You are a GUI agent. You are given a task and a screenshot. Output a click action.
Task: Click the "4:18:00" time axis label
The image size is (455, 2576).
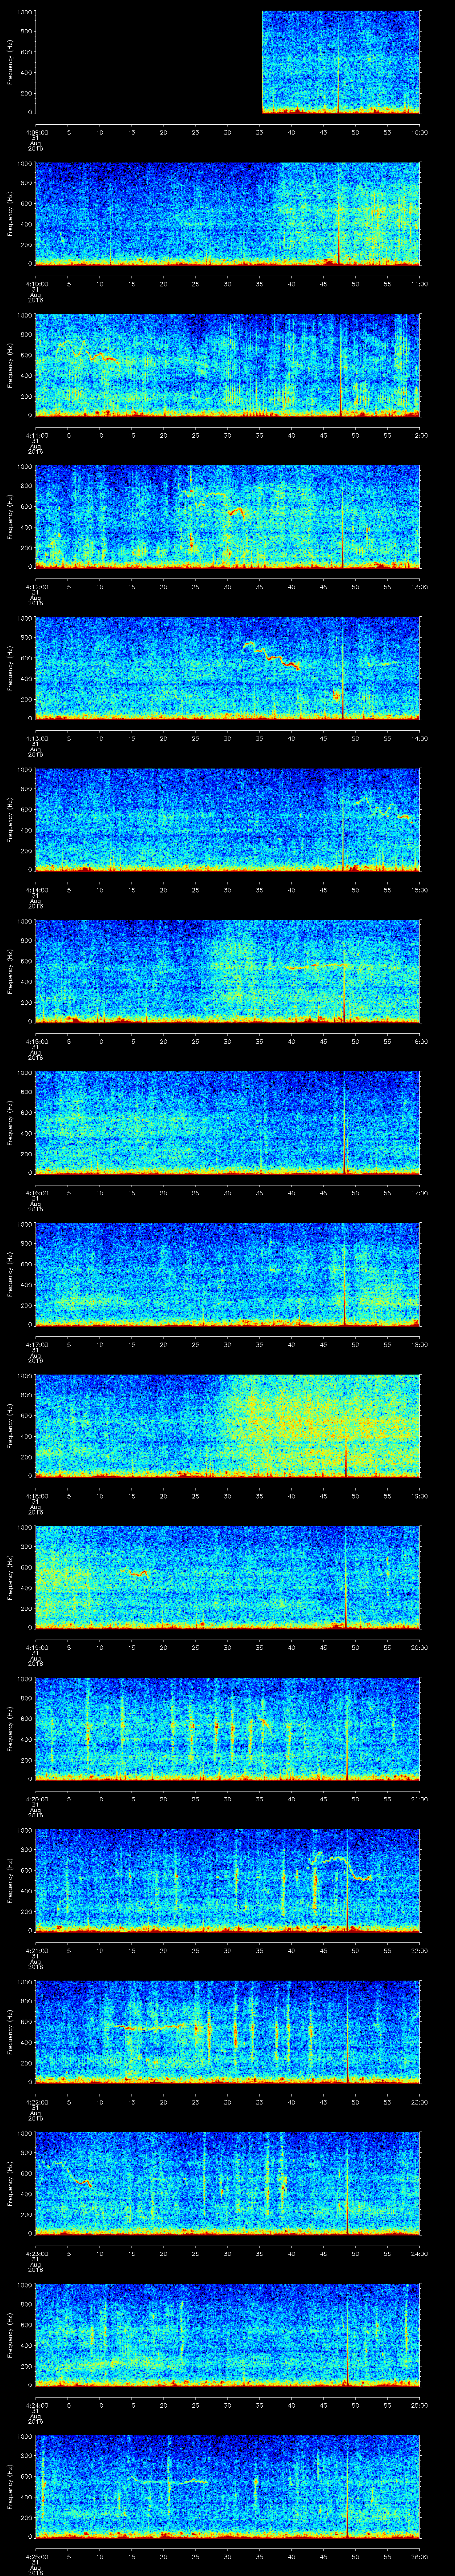pyautogui.click(x=36, y=1495)
